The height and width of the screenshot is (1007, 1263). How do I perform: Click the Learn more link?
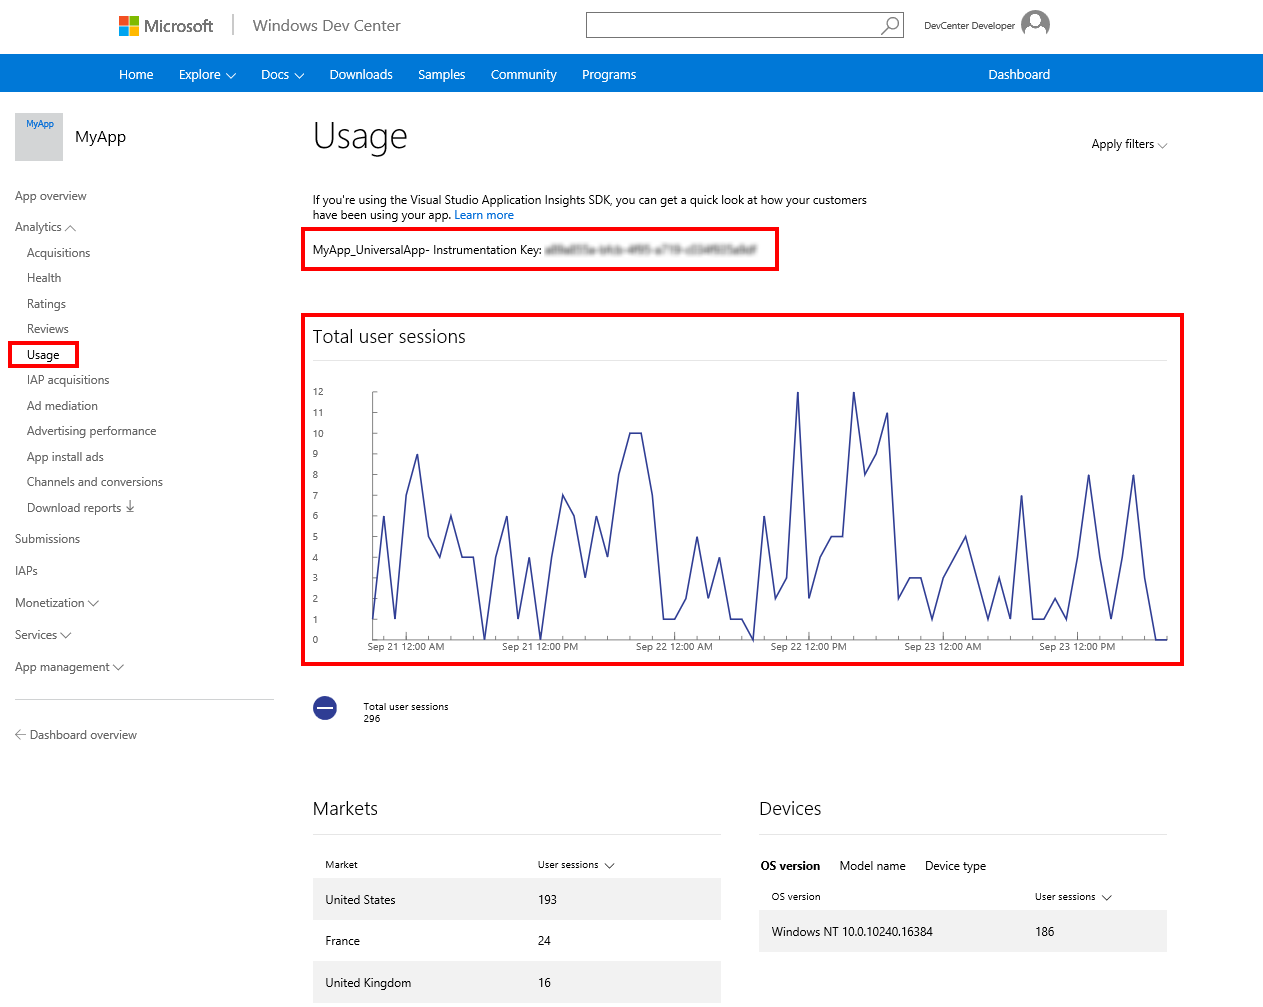484,215
